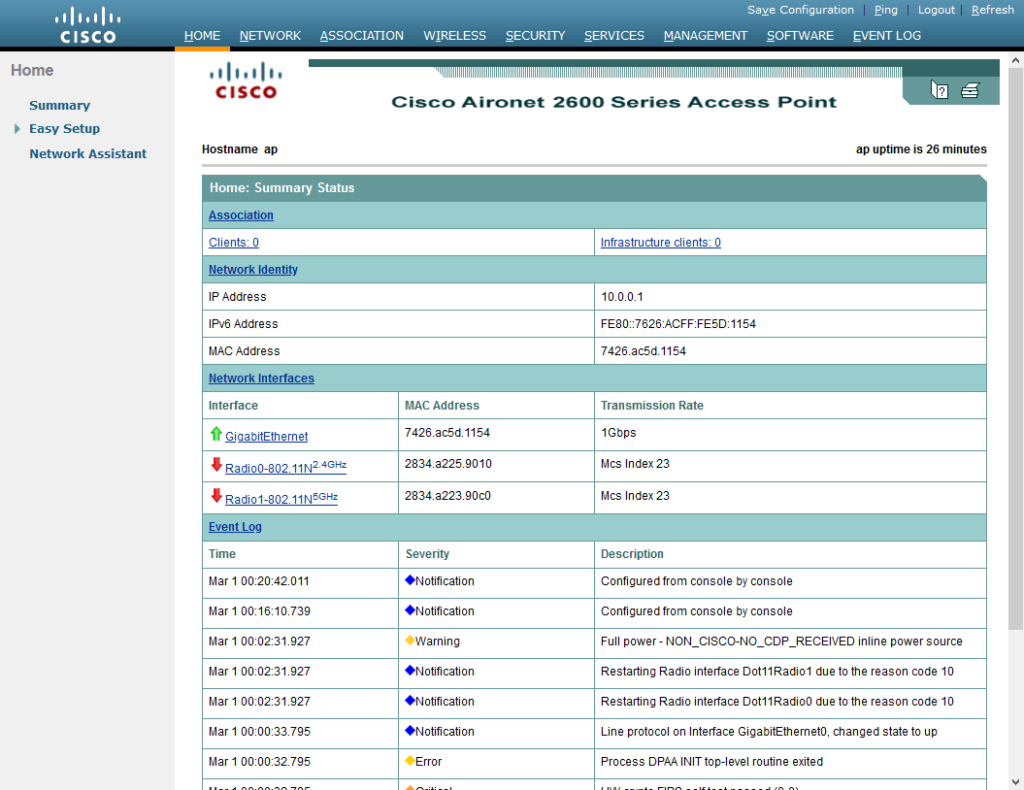The width and height of the screenshot is (1024, 790).
Task: Select Summary in the sidebar
Action: click(x=59, y=105)
